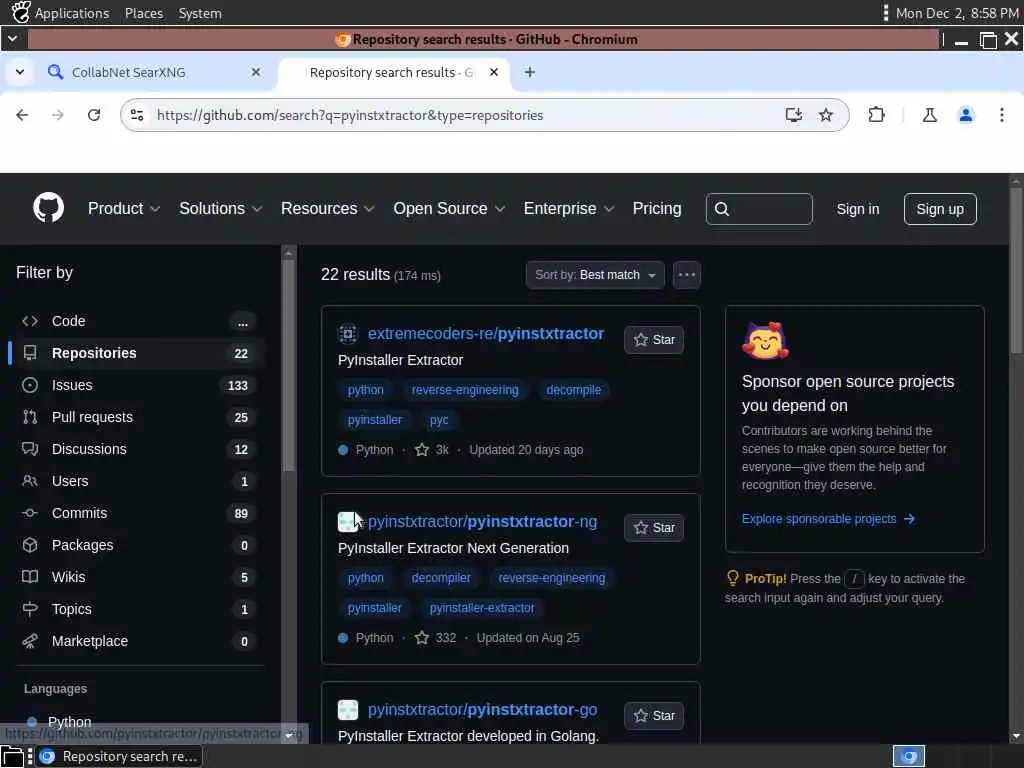Click the Discussions filter speech bubble icon
The height and width of the screenshot is (768, 1024).
coord(30,449)
